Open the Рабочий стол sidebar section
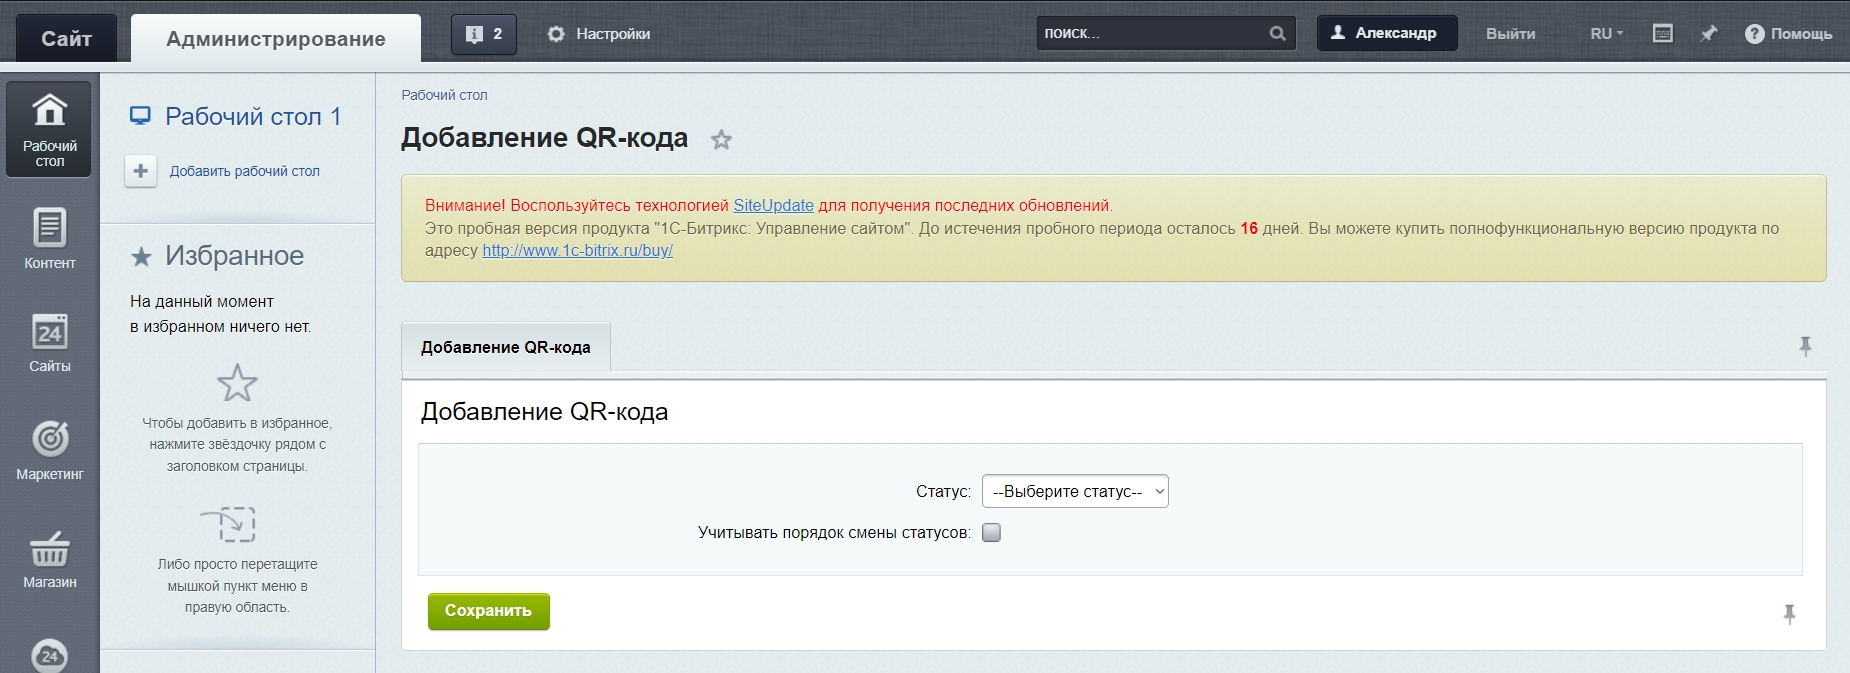The height and width of the screenshot is (673, 1850). pyautogui.click(x=49, y=130)
